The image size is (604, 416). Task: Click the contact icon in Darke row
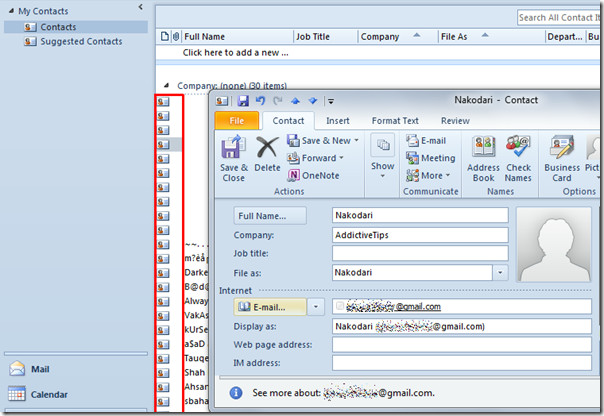pyautogui.click(x=163, y=273)
